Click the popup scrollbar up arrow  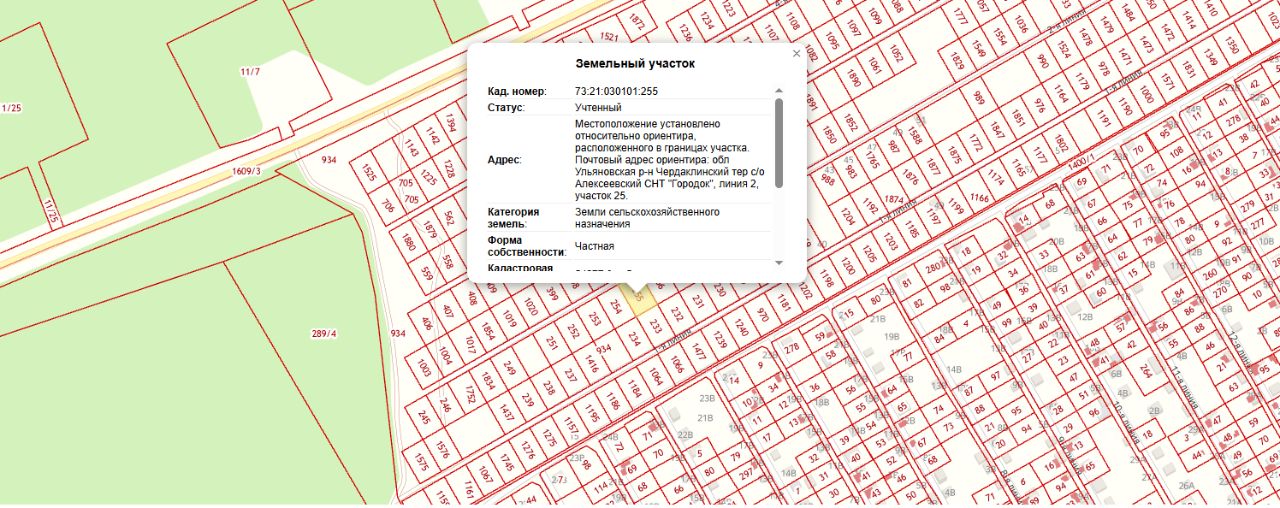coord(779,91)
